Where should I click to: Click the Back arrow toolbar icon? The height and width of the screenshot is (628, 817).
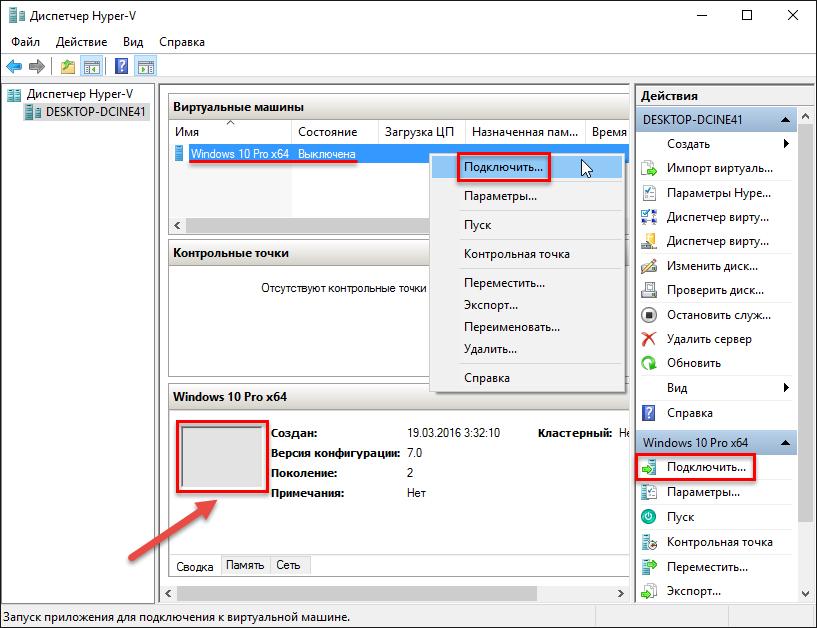tap(14, 67)
